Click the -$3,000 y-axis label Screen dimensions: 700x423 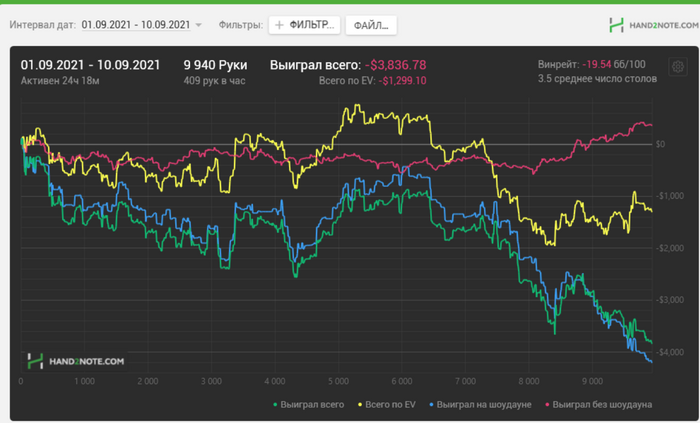670,300
